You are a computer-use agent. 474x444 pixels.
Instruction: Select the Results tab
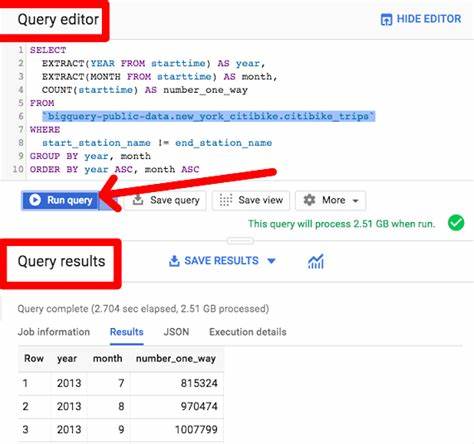click(x=127, y=332)
